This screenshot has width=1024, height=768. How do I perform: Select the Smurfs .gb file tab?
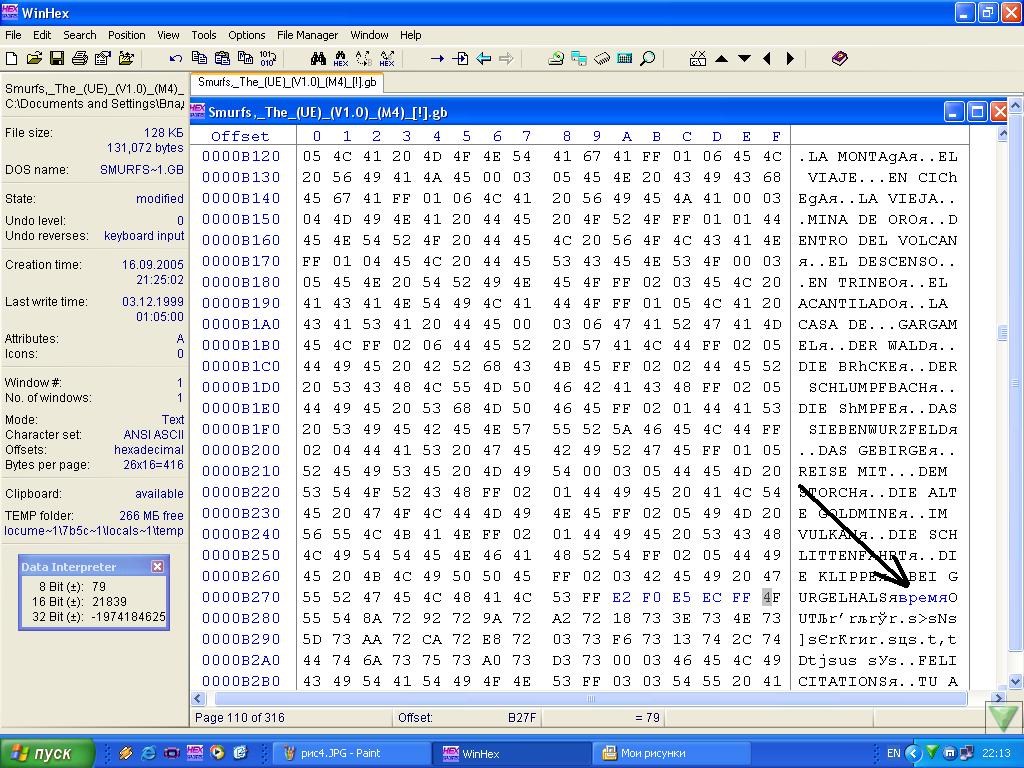click(x=287, y=82)
